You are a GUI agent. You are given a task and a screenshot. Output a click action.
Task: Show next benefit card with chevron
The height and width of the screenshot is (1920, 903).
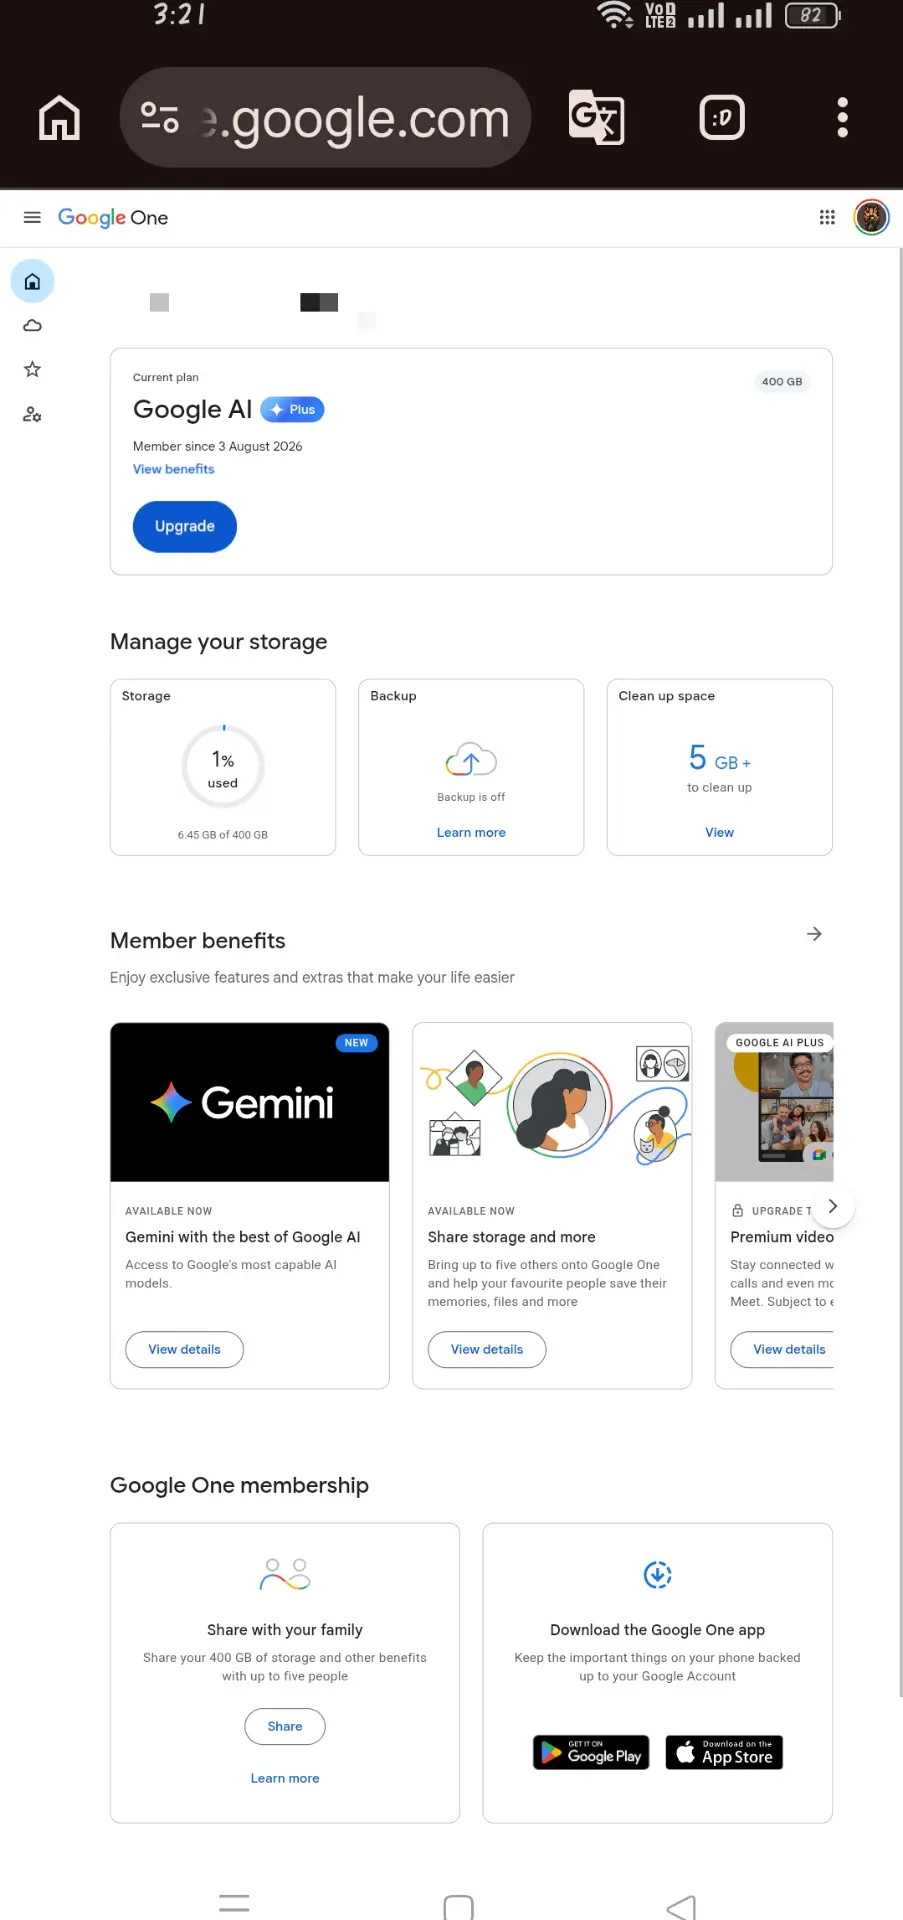point(833,1207)
